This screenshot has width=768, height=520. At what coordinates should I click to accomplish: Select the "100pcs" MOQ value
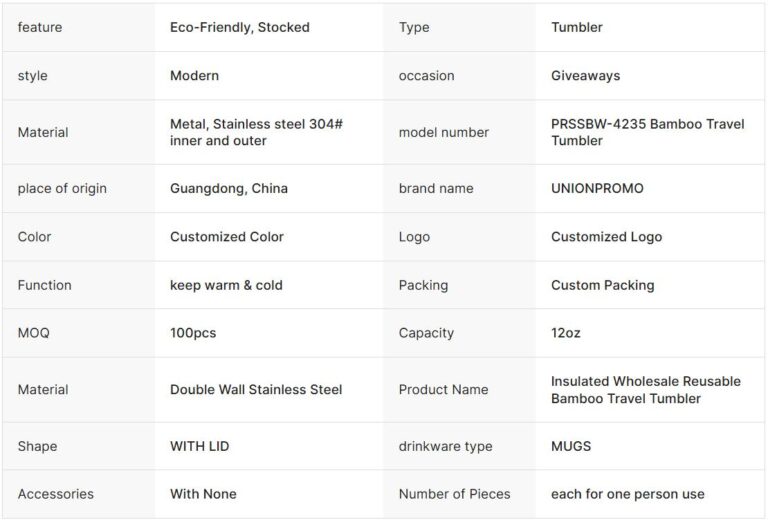tap(195, 333)
